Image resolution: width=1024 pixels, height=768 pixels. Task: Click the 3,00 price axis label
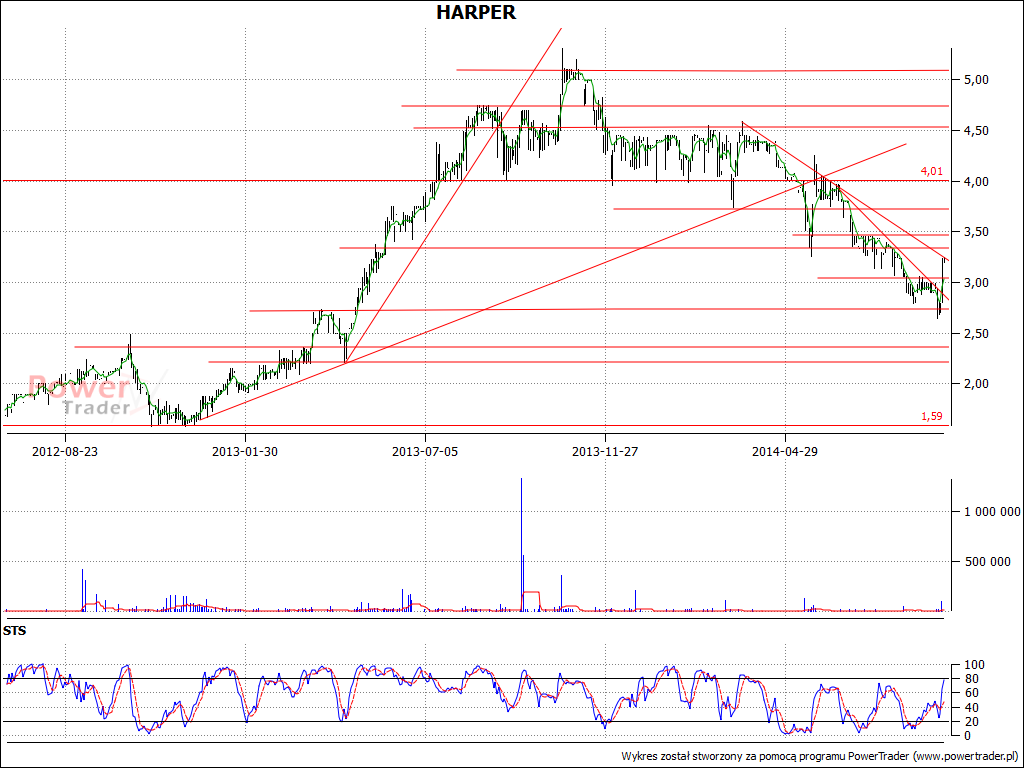[x=976, y=283]
